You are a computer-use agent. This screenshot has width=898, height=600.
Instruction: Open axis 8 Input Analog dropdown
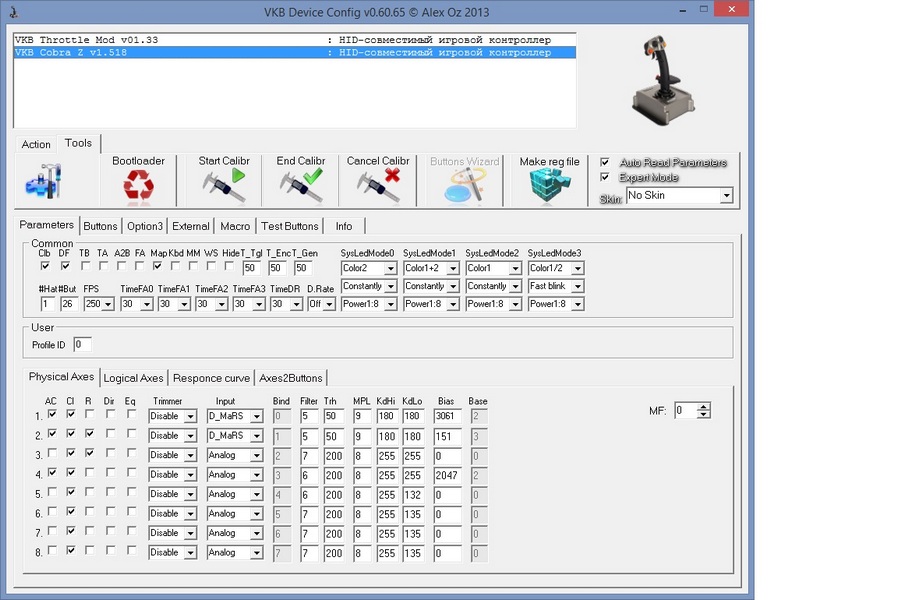click(234, 552)
